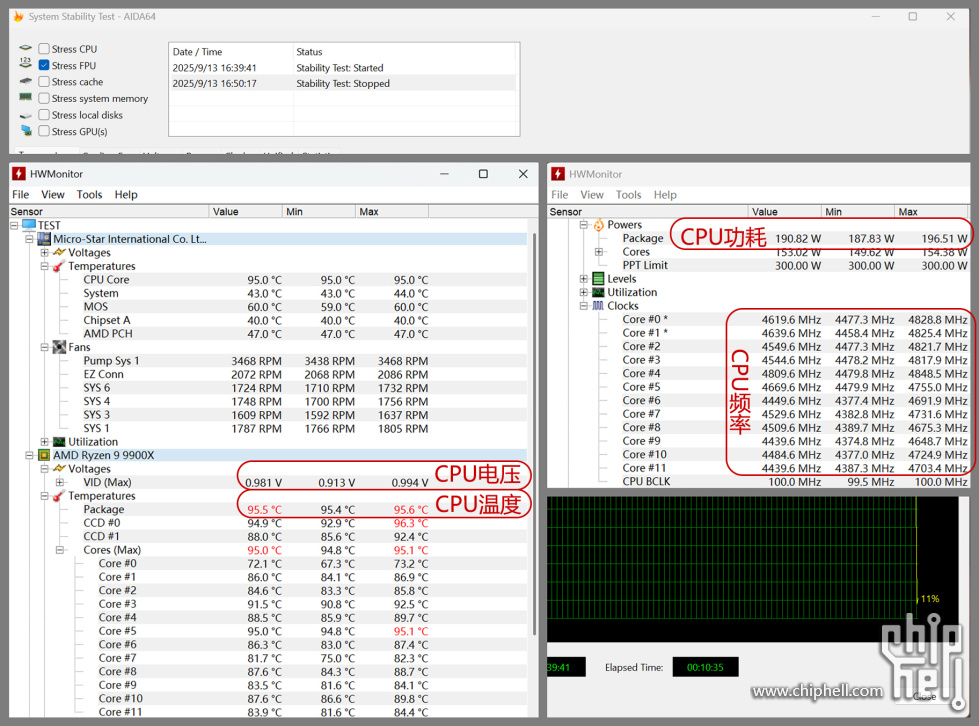
Task: Open Help menu in left HWMonitor
Action: click(x=125, y=195)
